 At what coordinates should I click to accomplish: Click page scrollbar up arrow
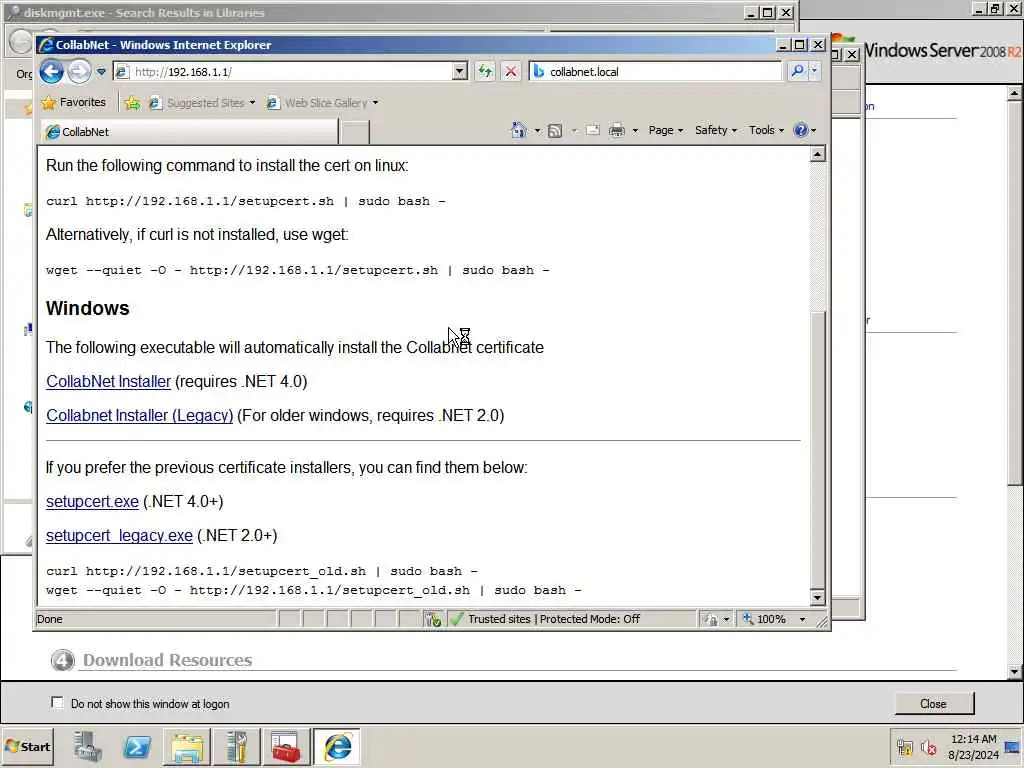pyautogui.click(x=817, y=154)
